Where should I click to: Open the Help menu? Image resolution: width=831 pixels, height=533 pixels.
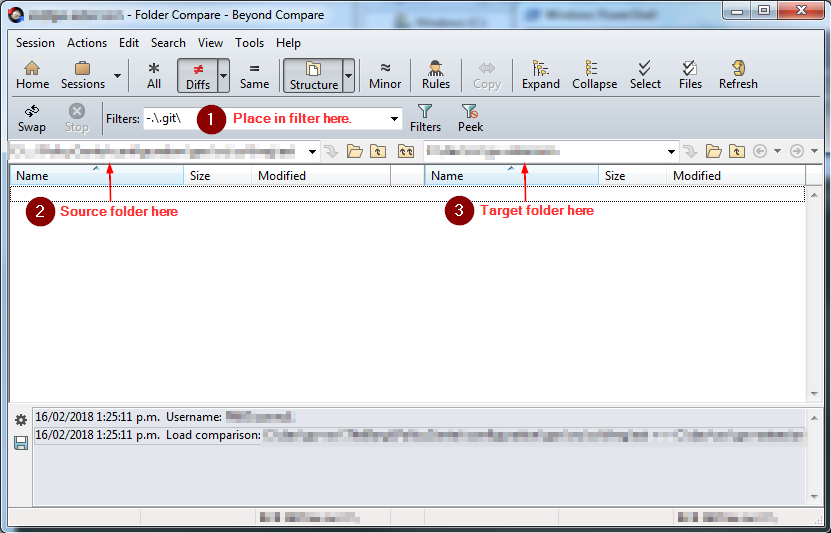[288, 43]
